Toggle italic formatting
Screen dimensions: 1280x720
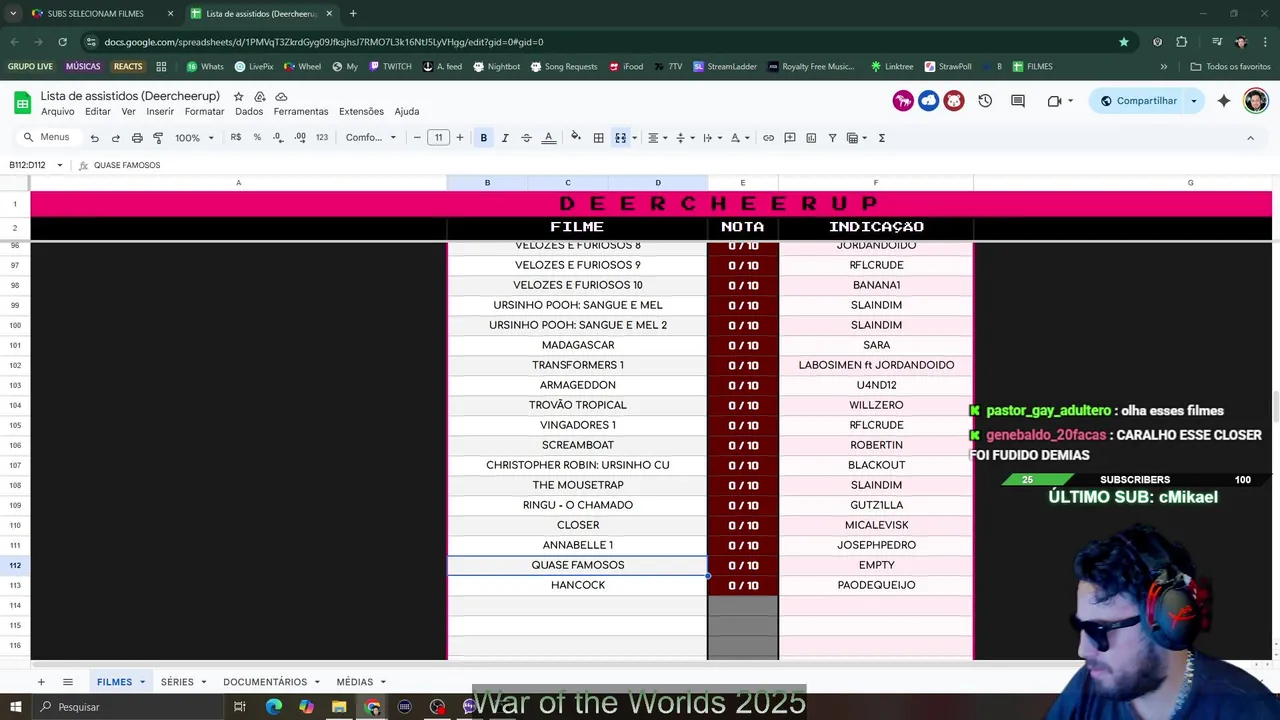pyautogui.click(x=505, y=138)
